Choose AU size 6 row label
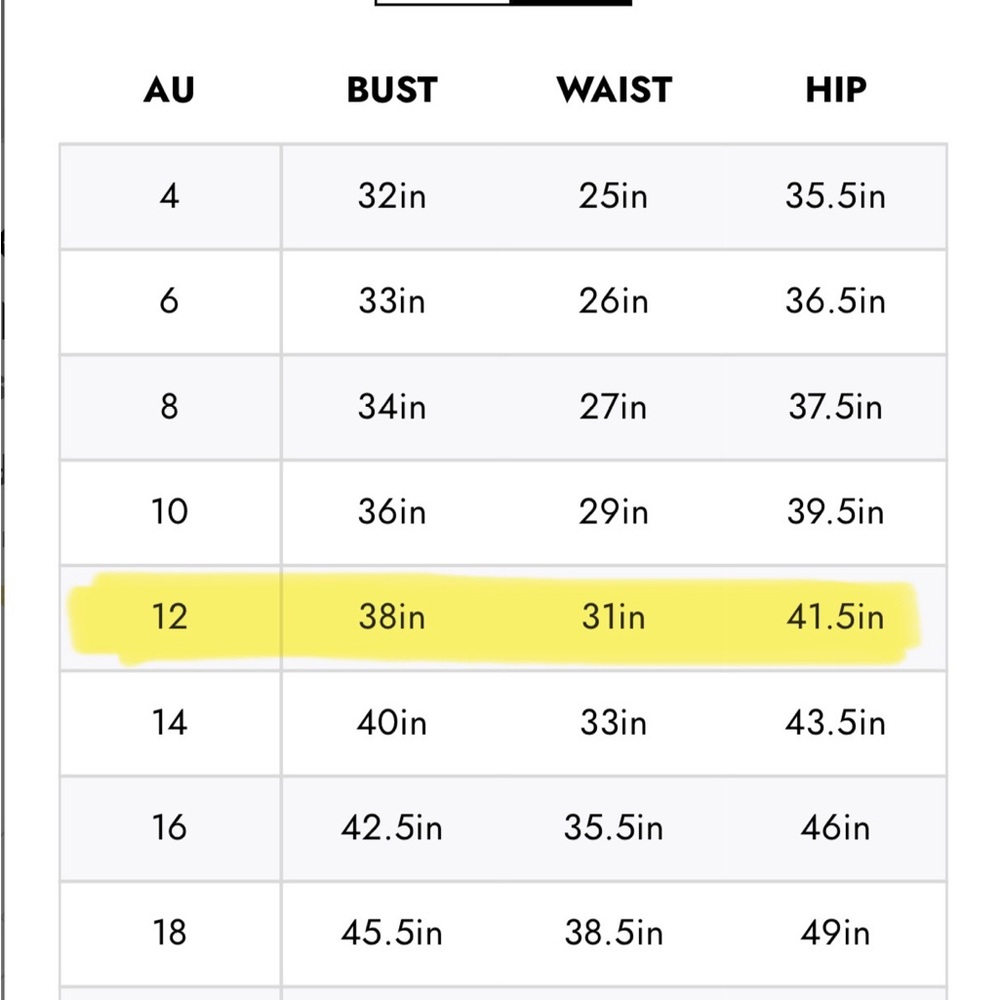Image resolution: width=1000 pixels, height=1000 pixels. pos(170,301)
